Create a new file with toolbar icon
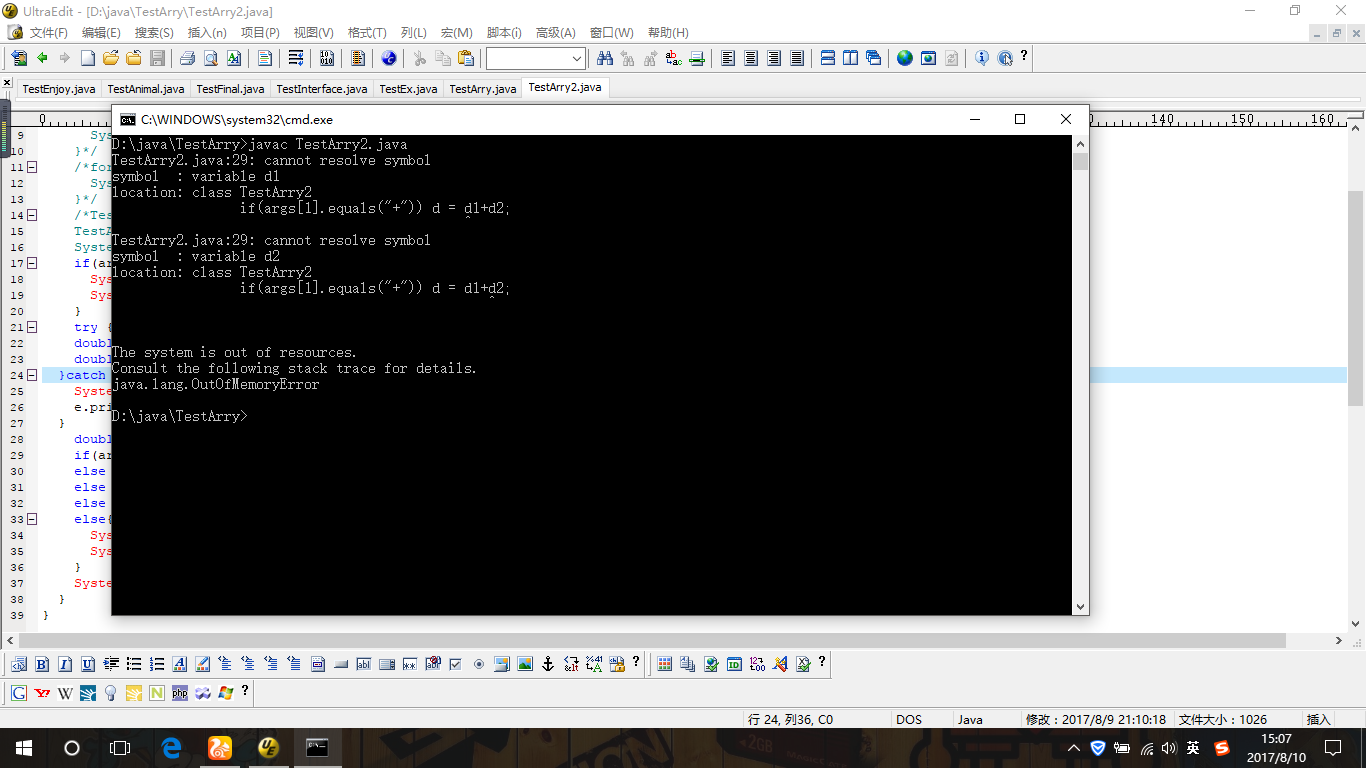 [x=87, y=58]
